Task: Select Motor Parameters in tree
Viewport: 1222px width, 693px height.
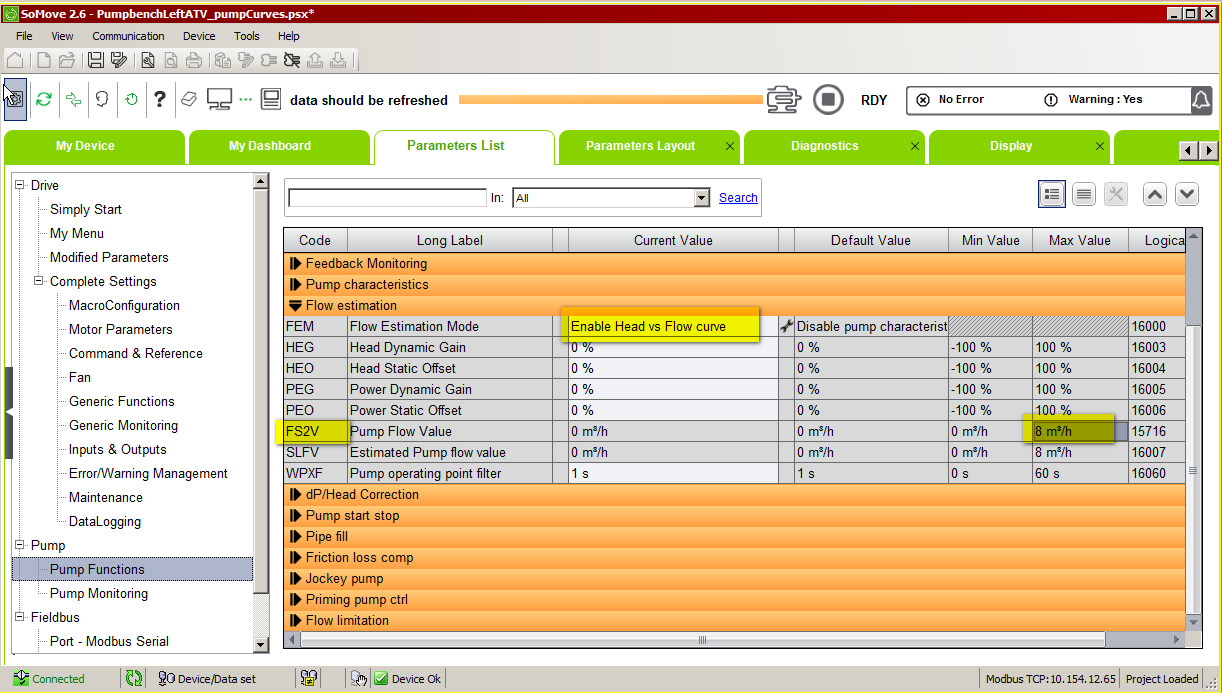Action: (x=120, y=329)
